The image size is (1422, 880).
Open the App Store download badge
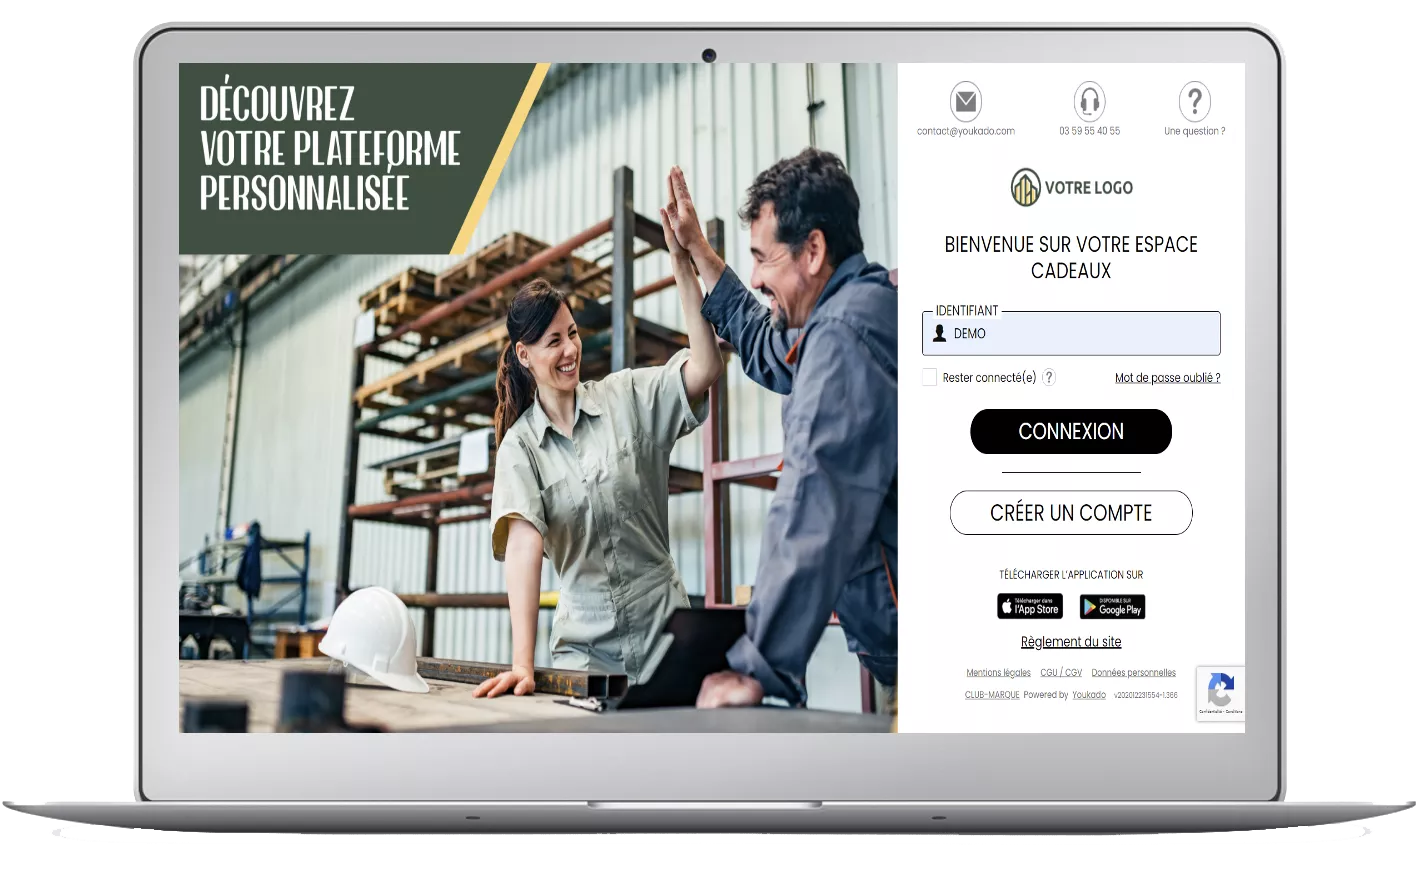1029,607
